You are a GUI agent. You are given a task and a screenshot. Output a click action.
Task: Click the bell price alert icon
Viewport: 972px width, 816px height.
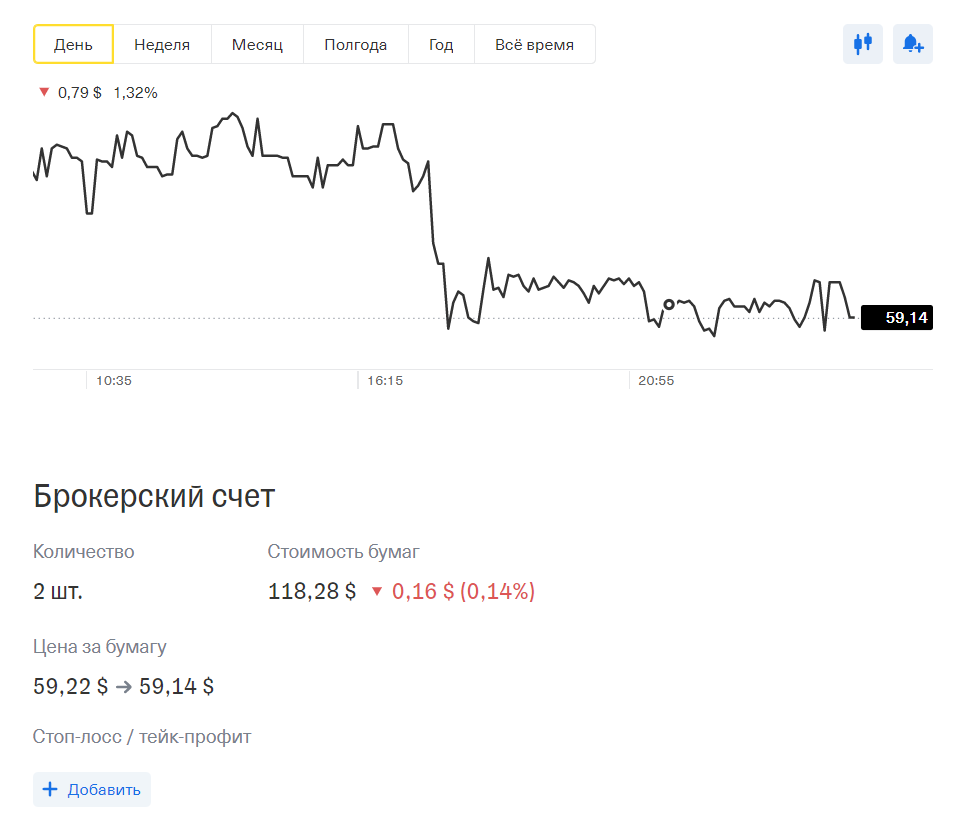point(912,44)
